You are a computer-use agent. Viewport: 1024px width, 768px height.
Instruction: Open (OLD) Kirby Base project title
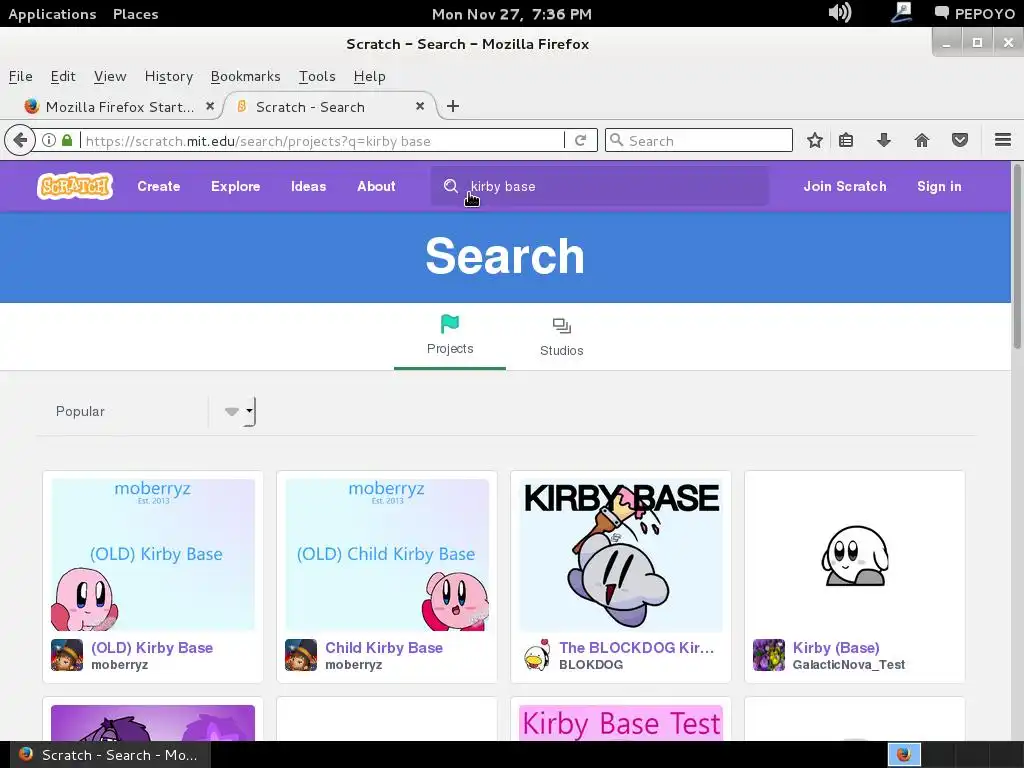click(x=152, y=648)
